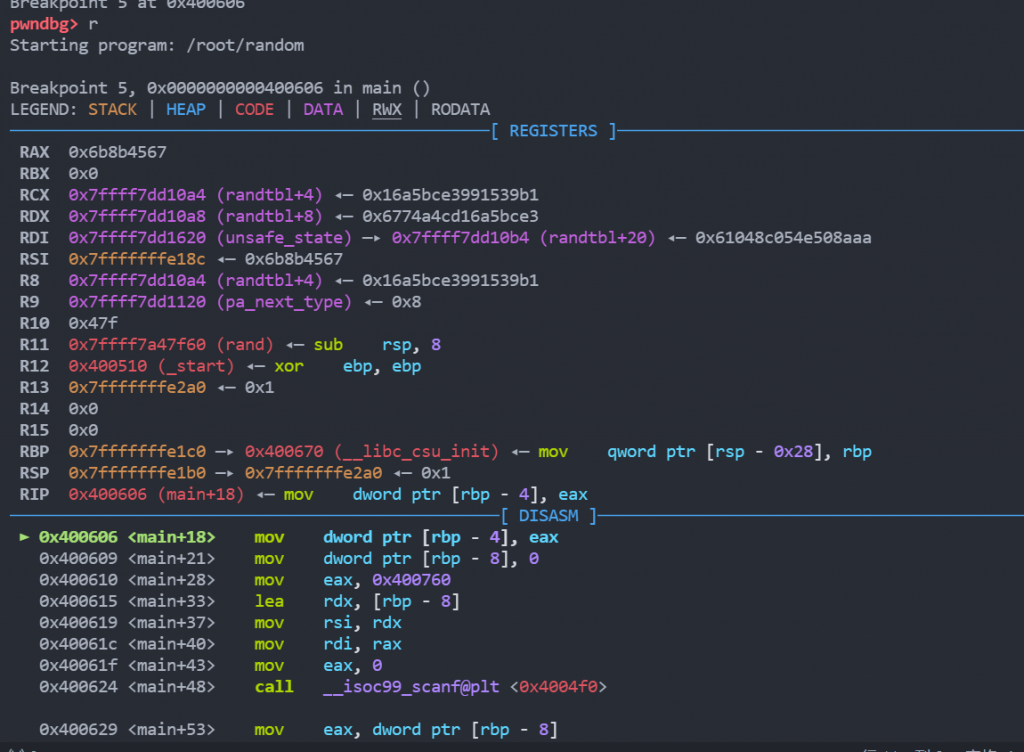Click the 'Starting program: /root/random' line
The width and height of the screenshot is (1024, 752).
coord(157,46)
